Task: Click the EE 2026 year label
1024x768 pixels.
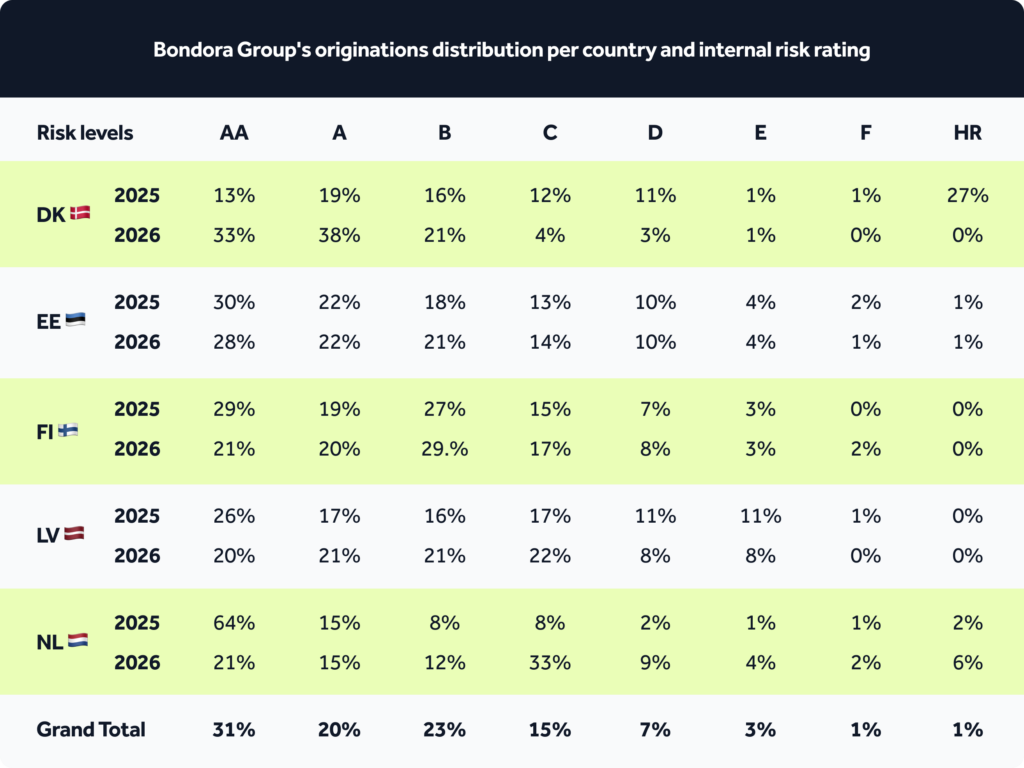Action: (x=137, y=342)
